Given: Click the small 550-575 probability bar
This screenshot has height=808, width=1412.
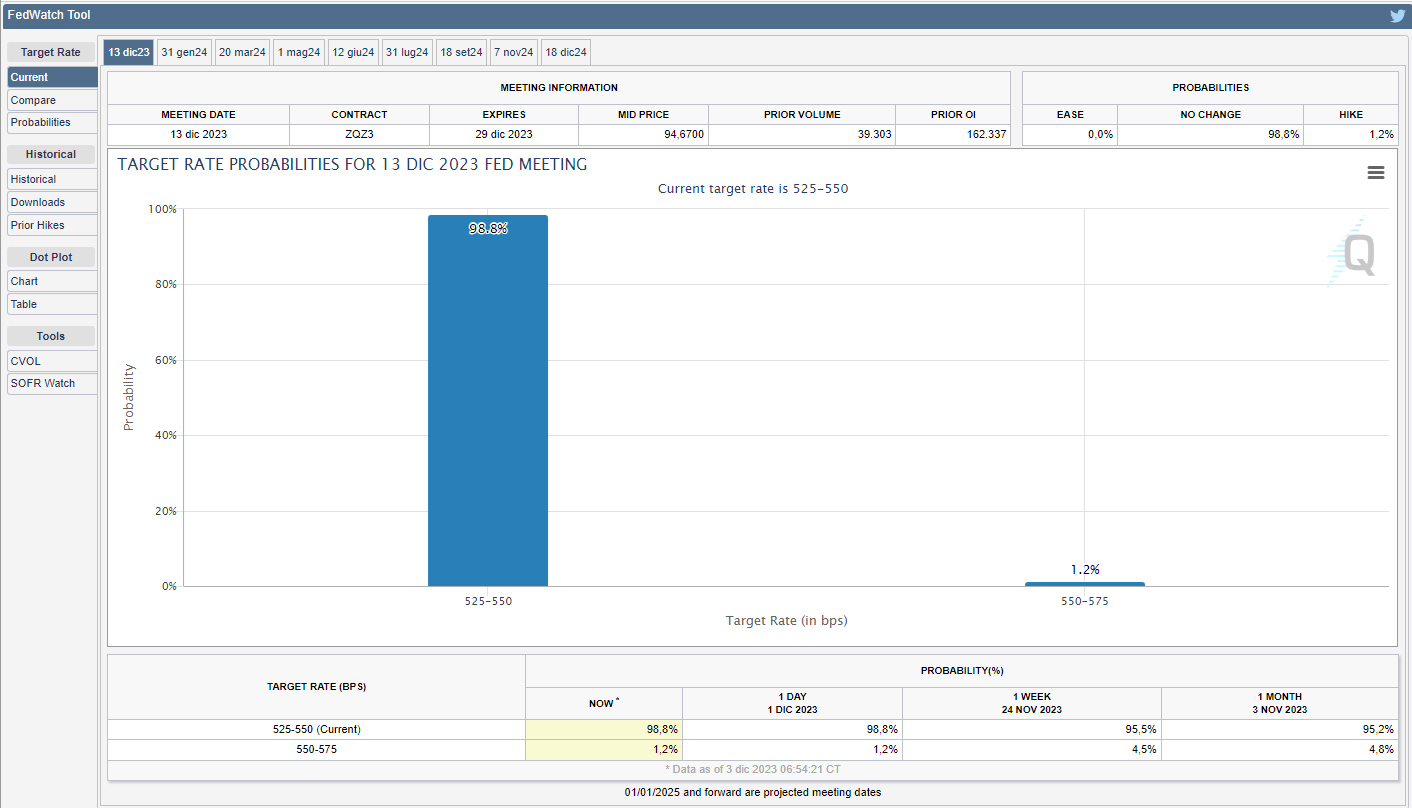Looking at the screenshot, I should pyautogui.click(x=1085, y=583).
